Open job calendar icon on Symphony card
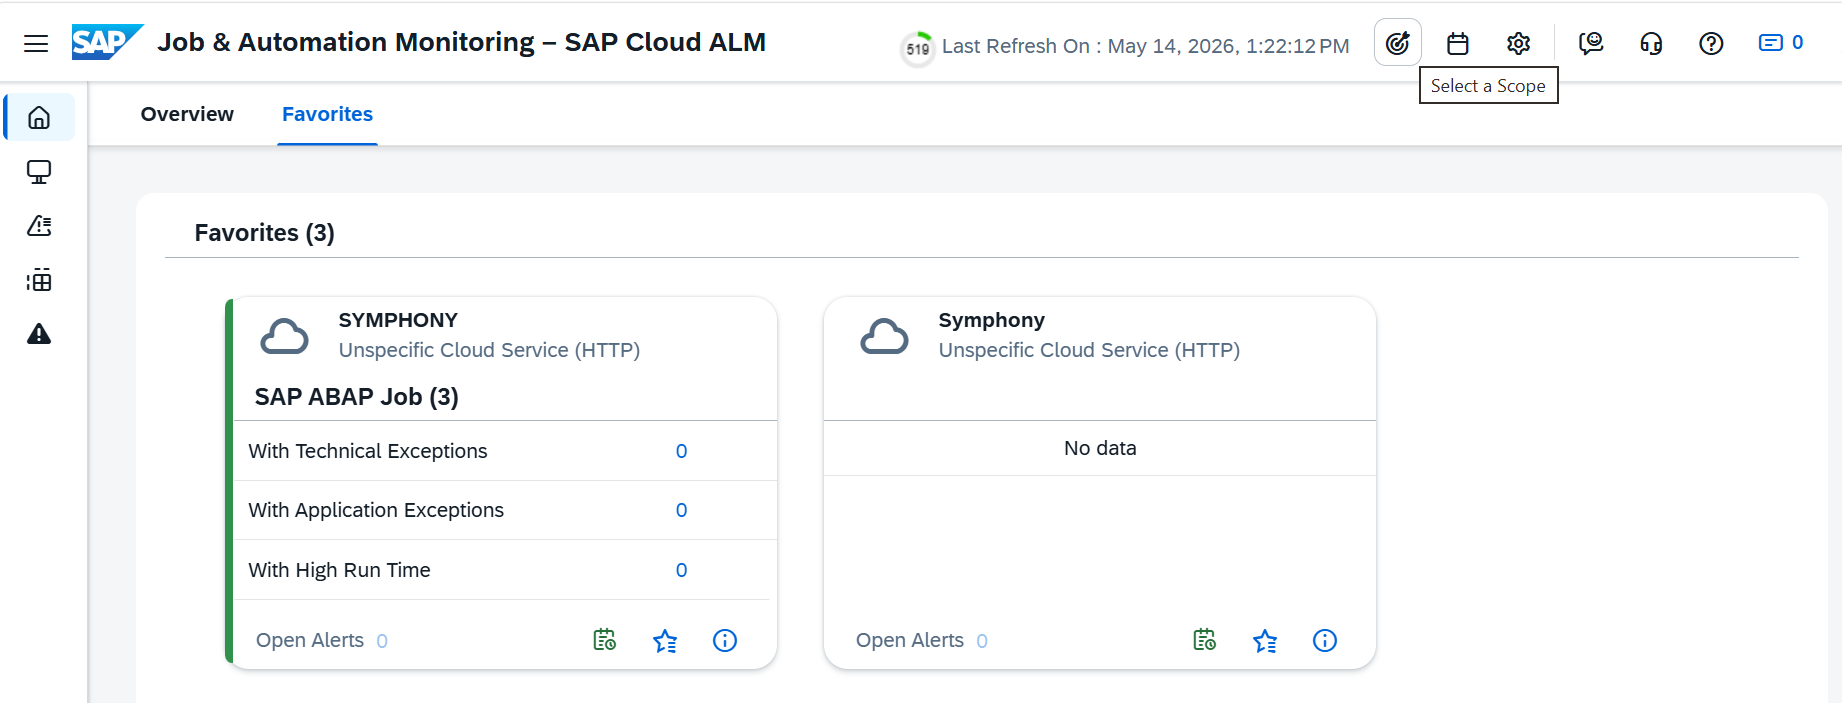This screenshot has width=1842, height=703. (x=1205, y=640)
